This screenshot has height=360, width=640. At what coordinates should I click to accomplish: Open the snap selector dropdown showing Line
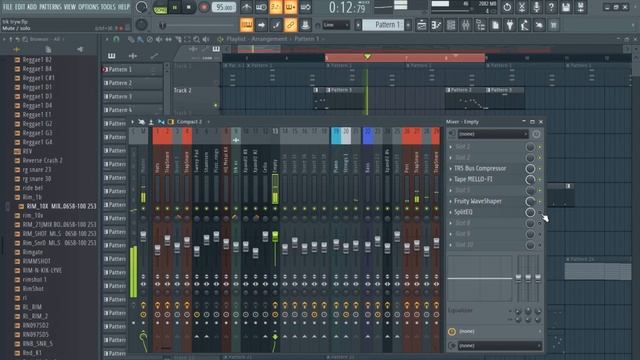(x=336, y=25)
